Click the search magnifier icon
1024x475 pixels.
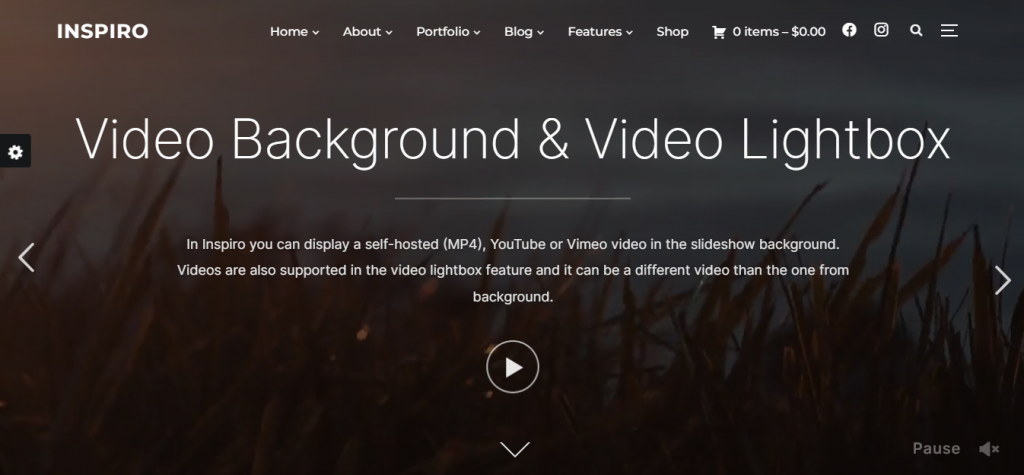916,31
